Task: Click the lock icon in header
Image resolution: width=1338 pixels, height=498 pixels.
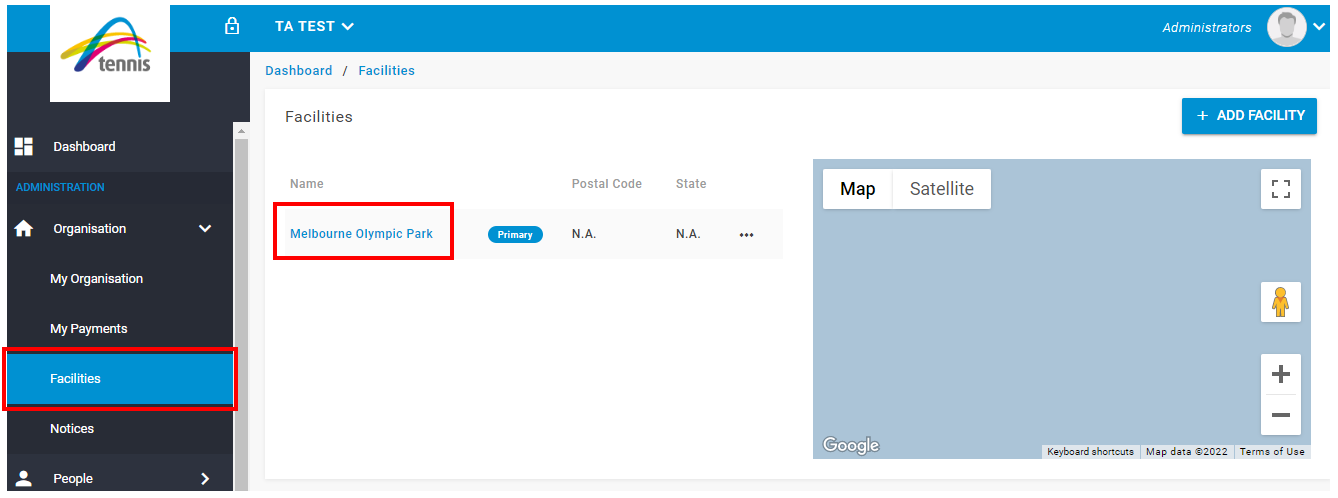Action: [x=232, y=26]
